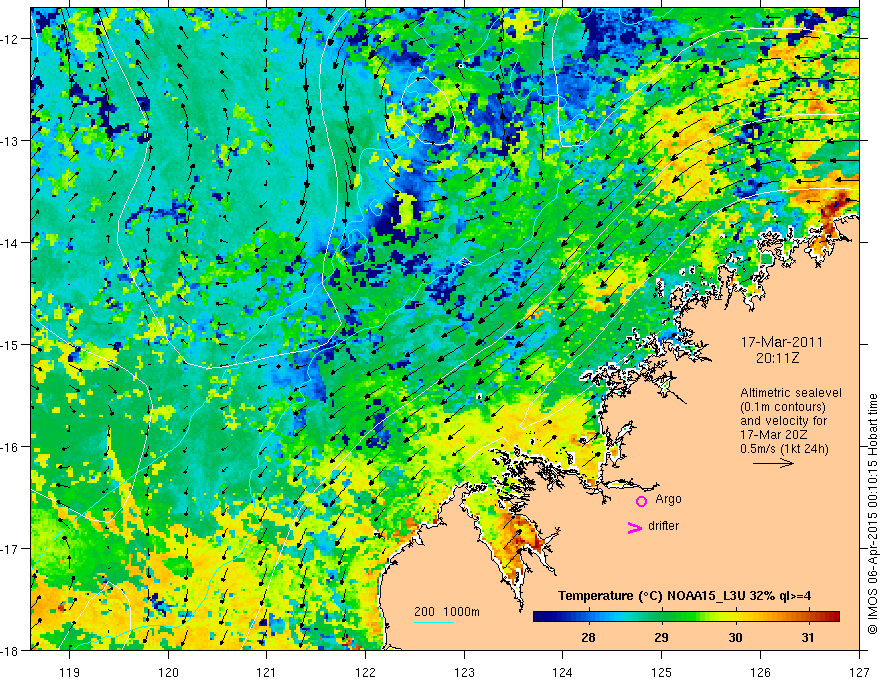This screenshot has height=680, width=880.
Task: Click the '121' longitude axis label
Action: click(267, 672)
